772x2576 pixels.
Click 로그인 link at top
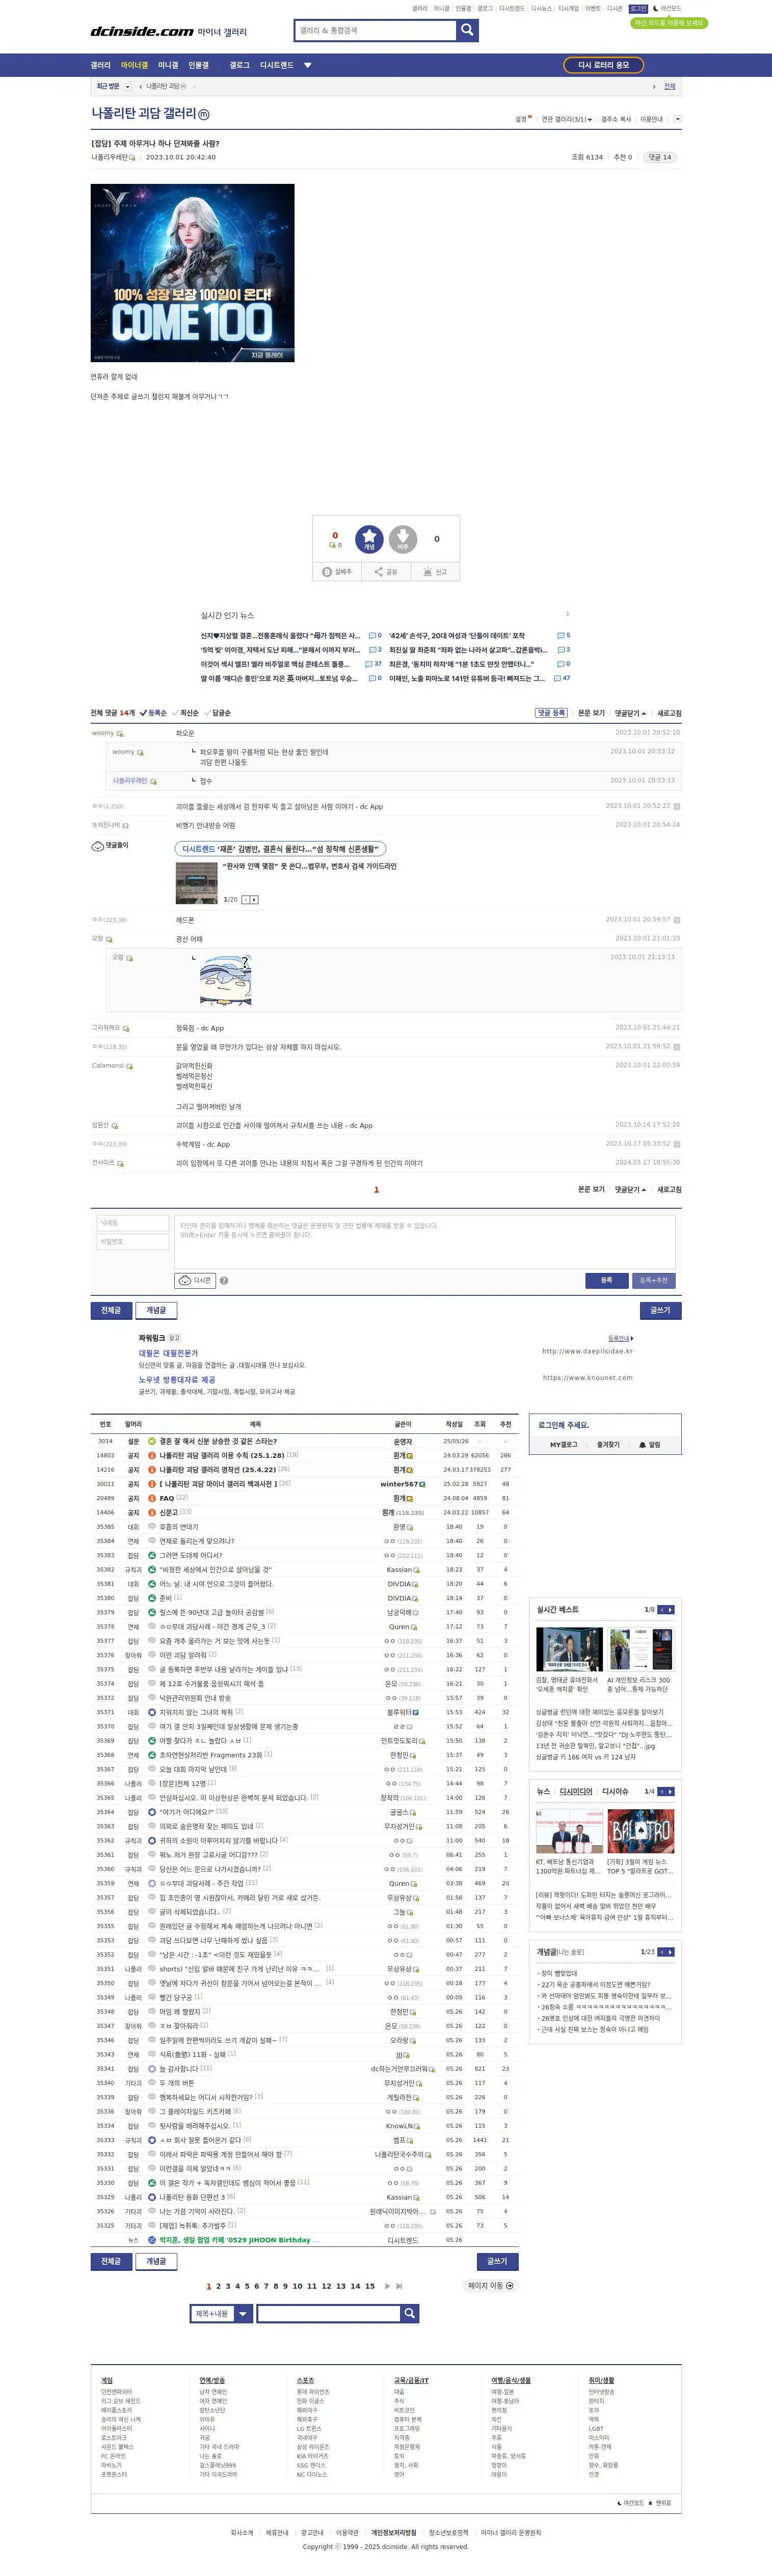pyautogui.click(x=638, y=8)
